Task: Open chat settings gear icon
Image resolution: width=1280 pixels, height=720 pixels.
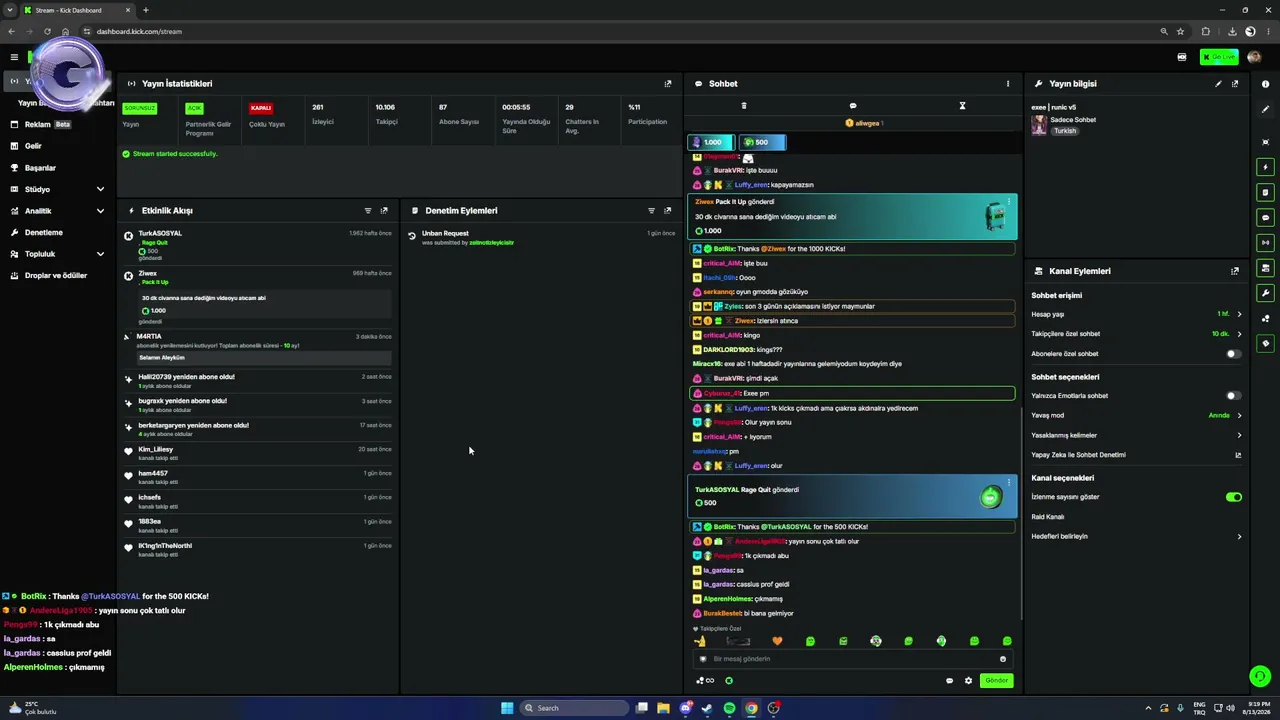Action: point(968,681)
